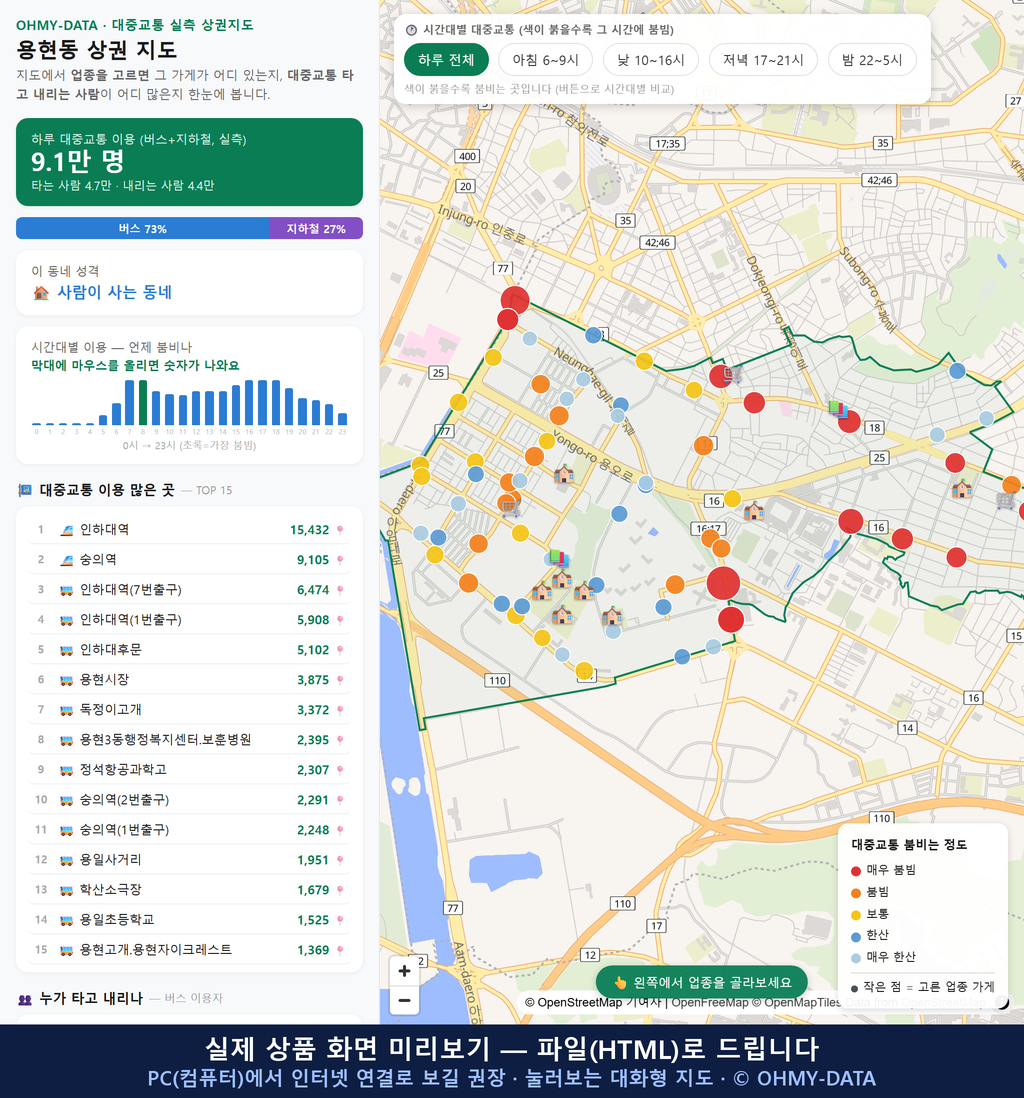Click the pin icon on 인하대역 15,432 row
The height and width of the screenshot is (1098, 1024).
[340, 530]
